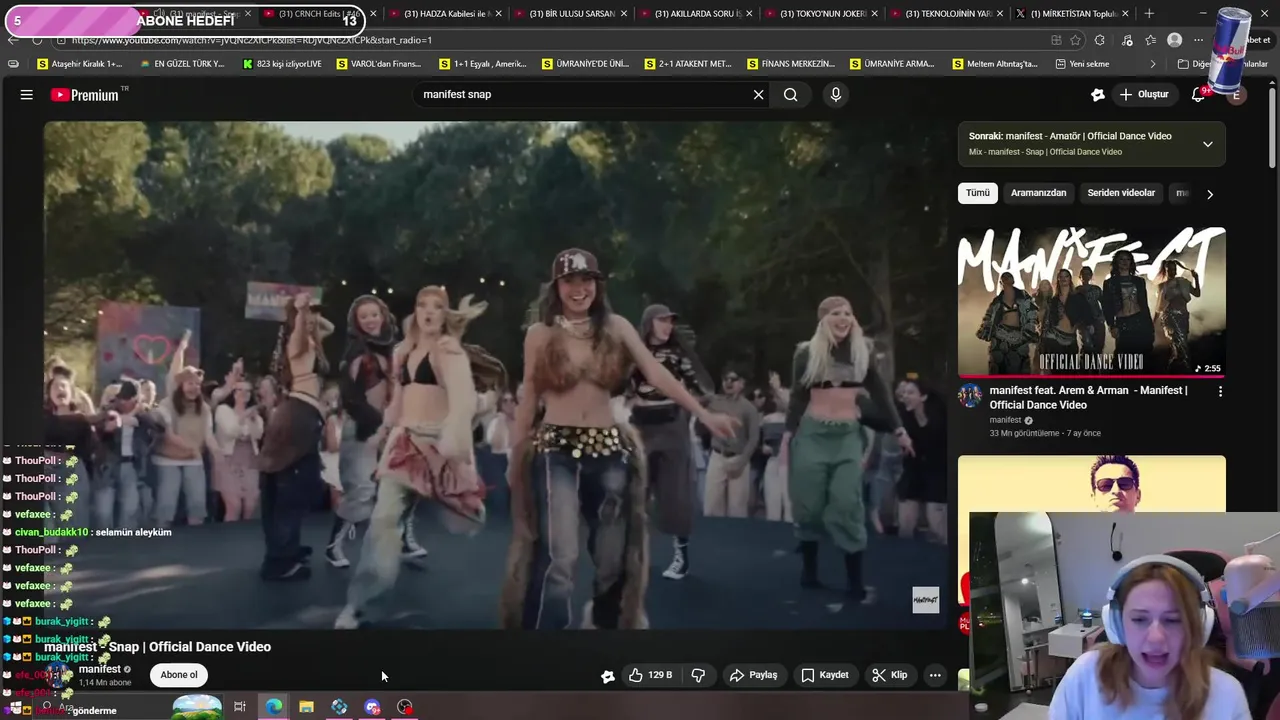The width and height of the screenshot is (1280, 720).
Task: Open the browser profile avatar icon
Action: tap(1175, 40)
